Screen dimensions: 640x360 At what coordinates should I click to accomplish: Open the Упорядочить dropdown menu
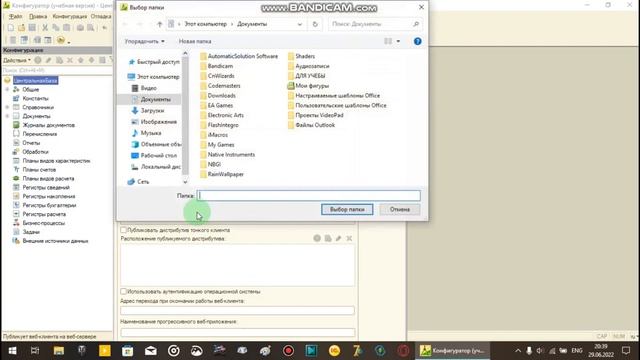[x=144, y=41]
